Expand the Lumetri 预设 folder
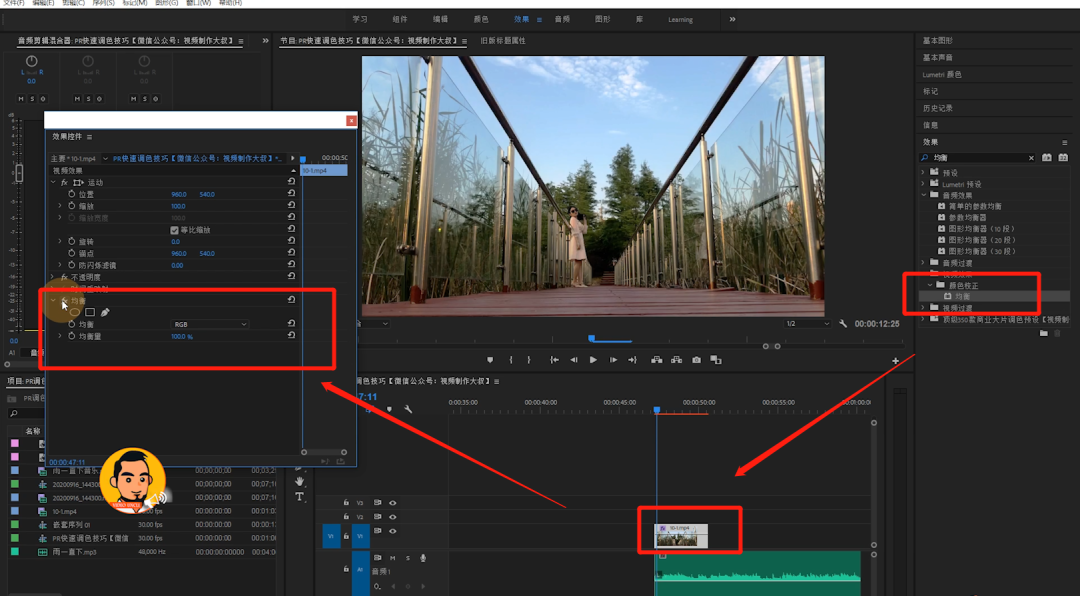Viewport: 1080px width, 596px height. [923, 184]
